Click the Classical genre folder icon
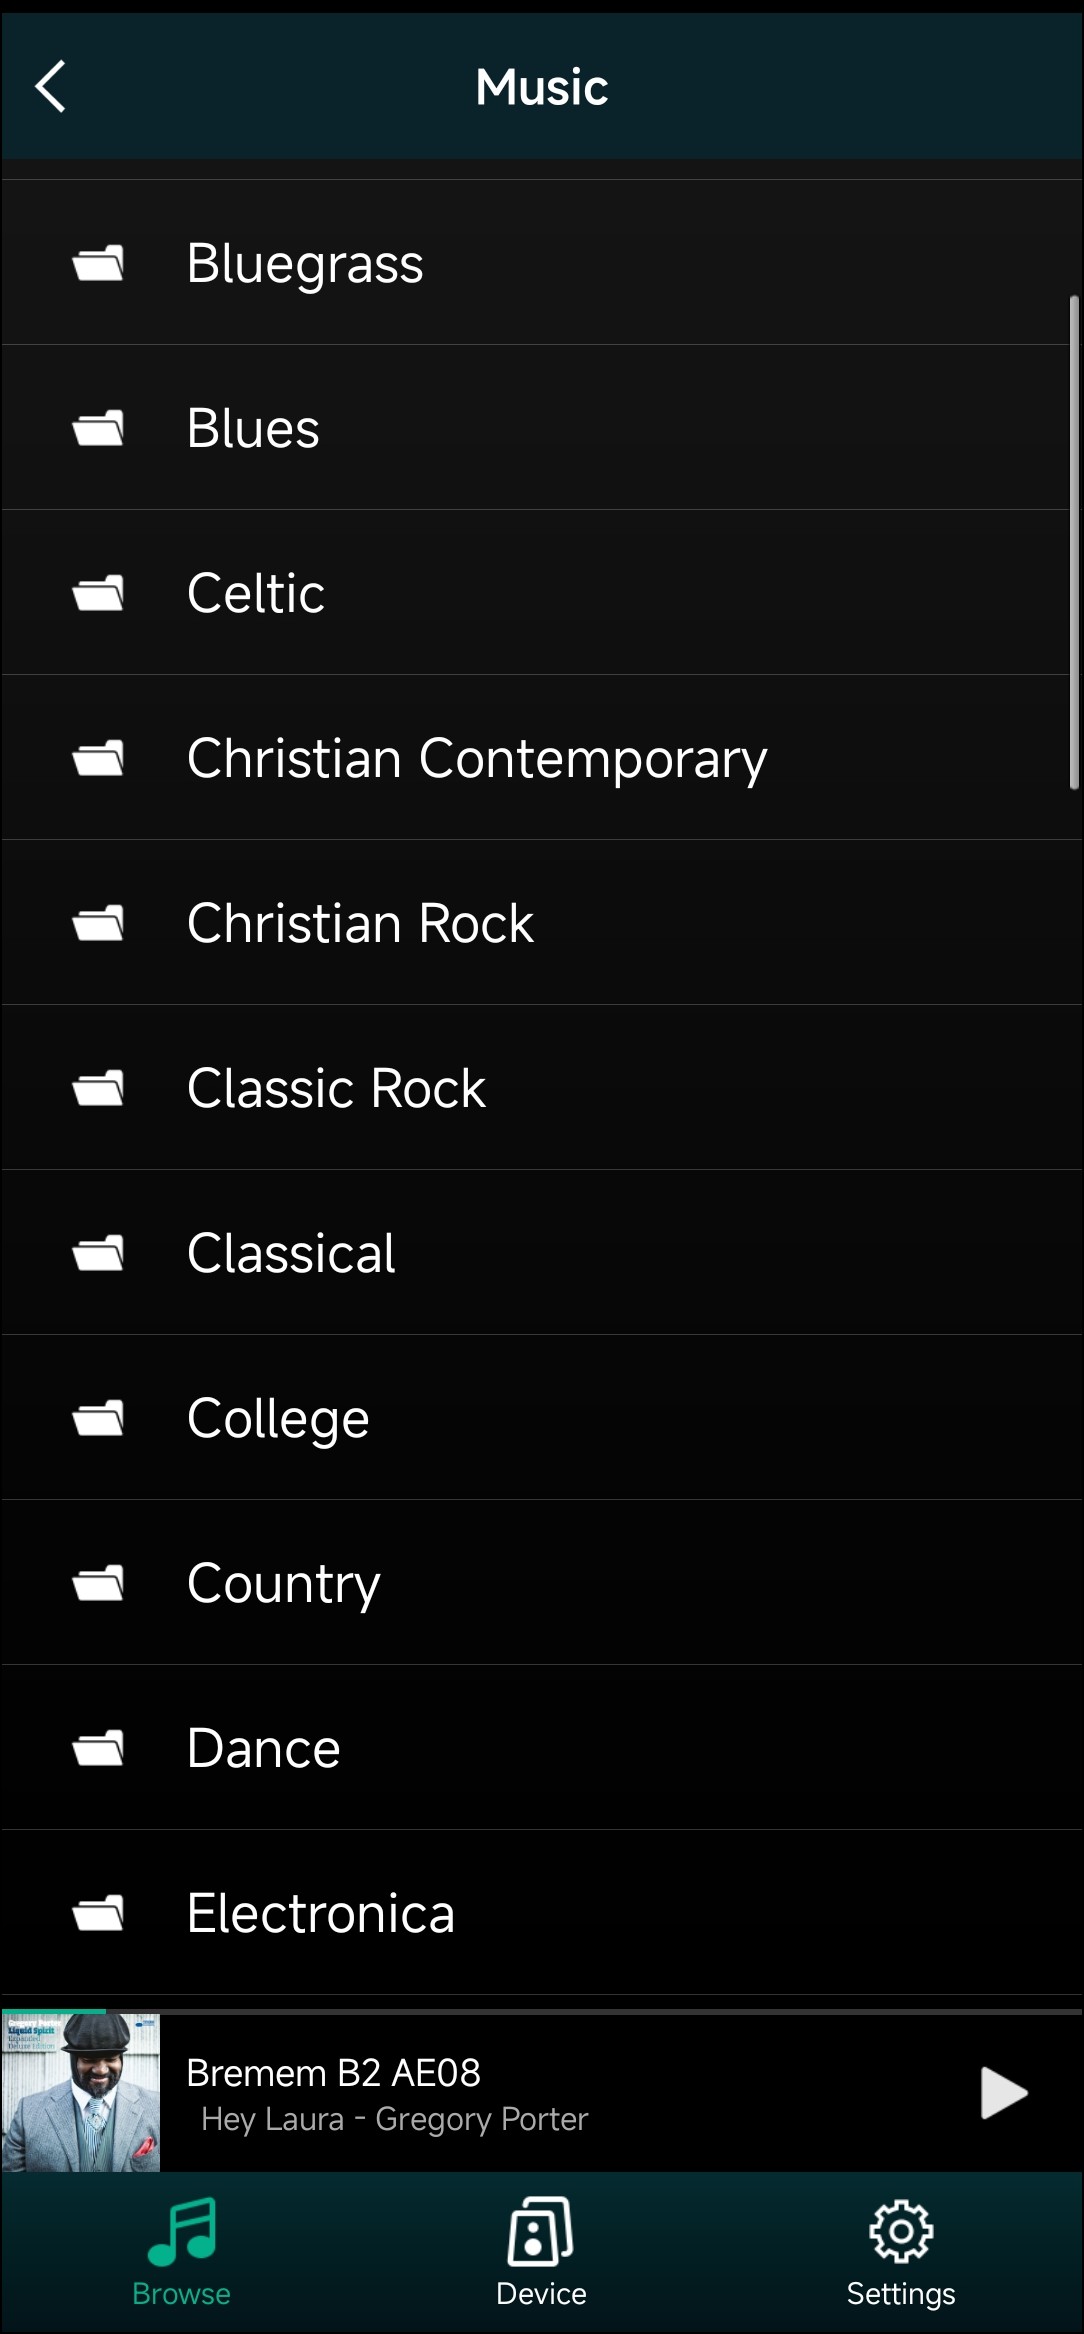 (98, 1253)
